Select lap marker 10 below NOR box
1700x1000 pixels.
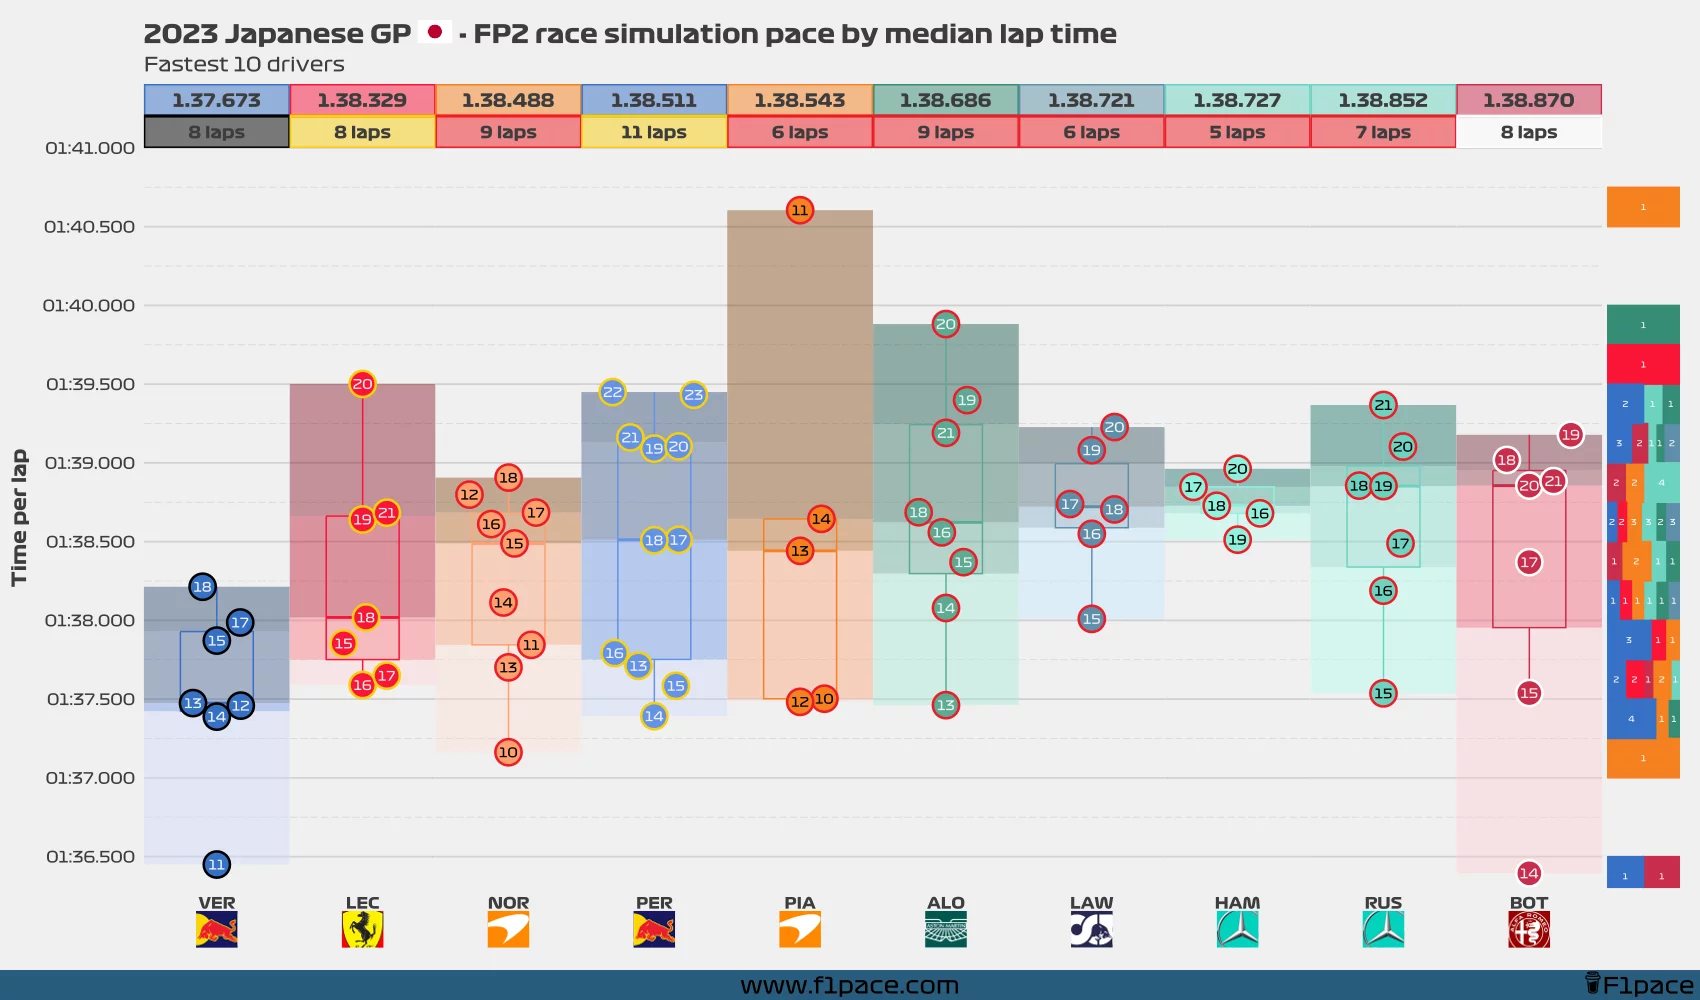[x=508, y=753]
